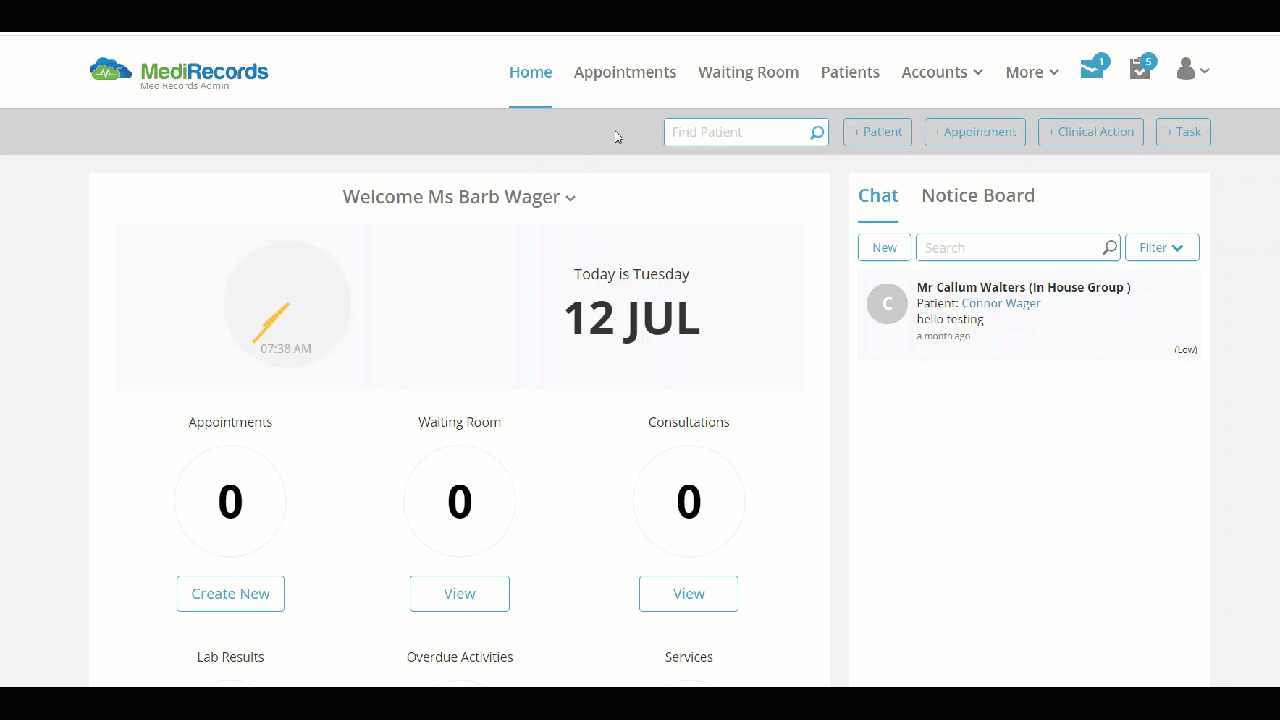This screenshot has width=1280, height=720.
Task: Switch to the Chat tab
Action: click(x=878, y=196)
